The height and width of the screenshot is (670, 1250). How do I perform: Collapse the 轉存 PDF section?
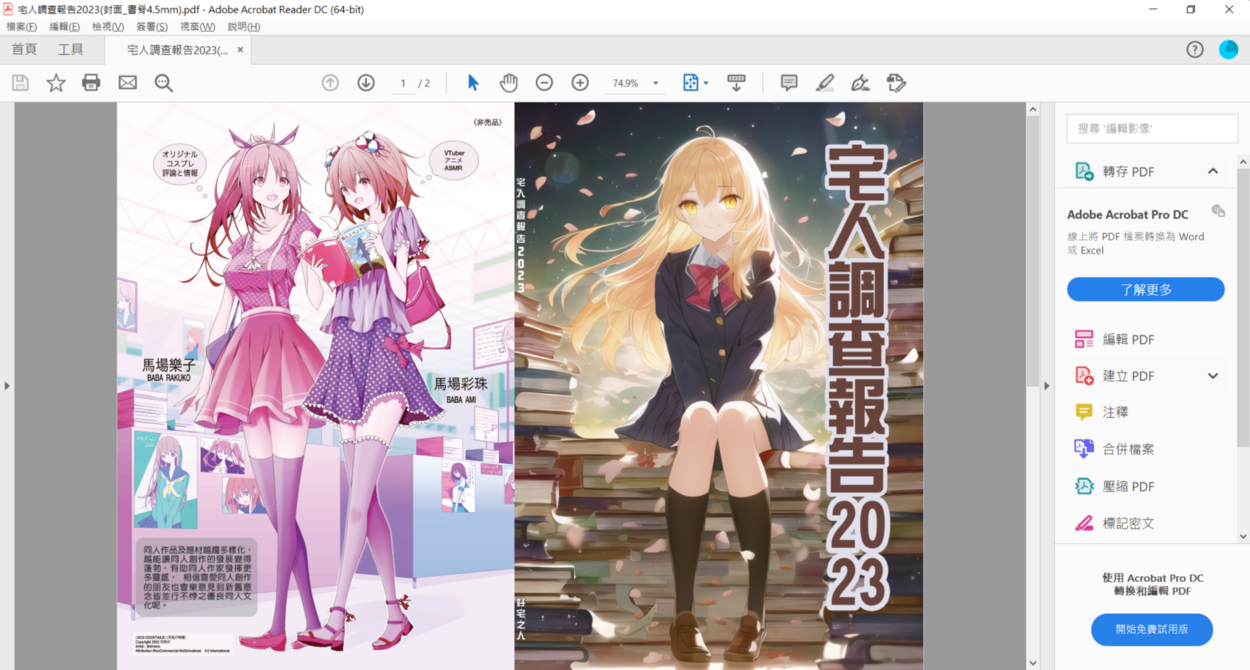click(x=1213, y=171)
